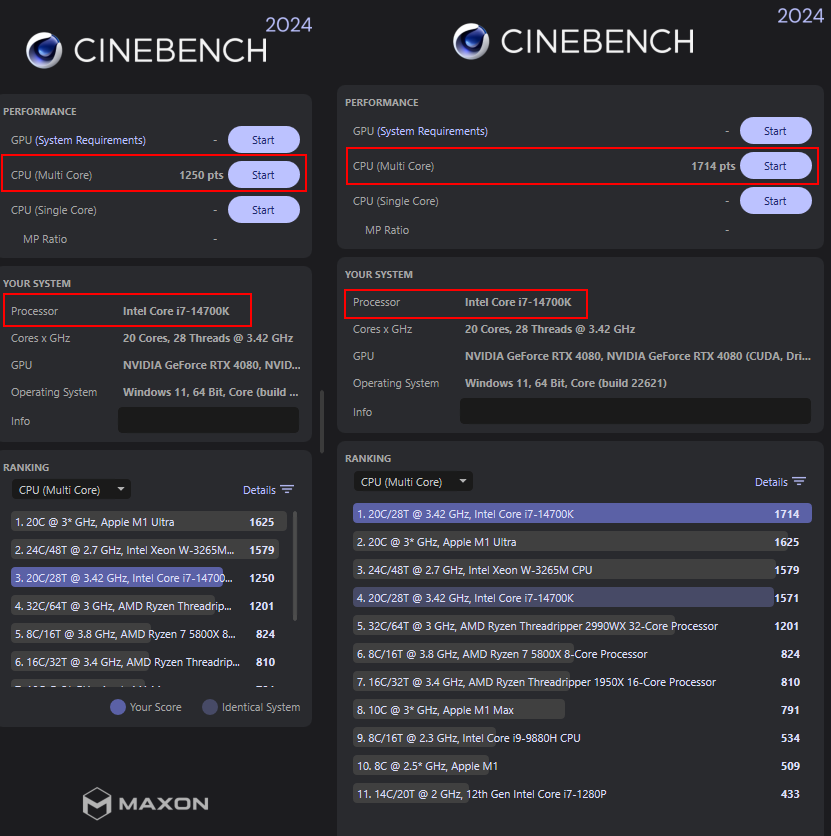The image size is (831, 836).
Task: Click GPU RTX 4080 value in left window
Action: (x=212, y=365)
